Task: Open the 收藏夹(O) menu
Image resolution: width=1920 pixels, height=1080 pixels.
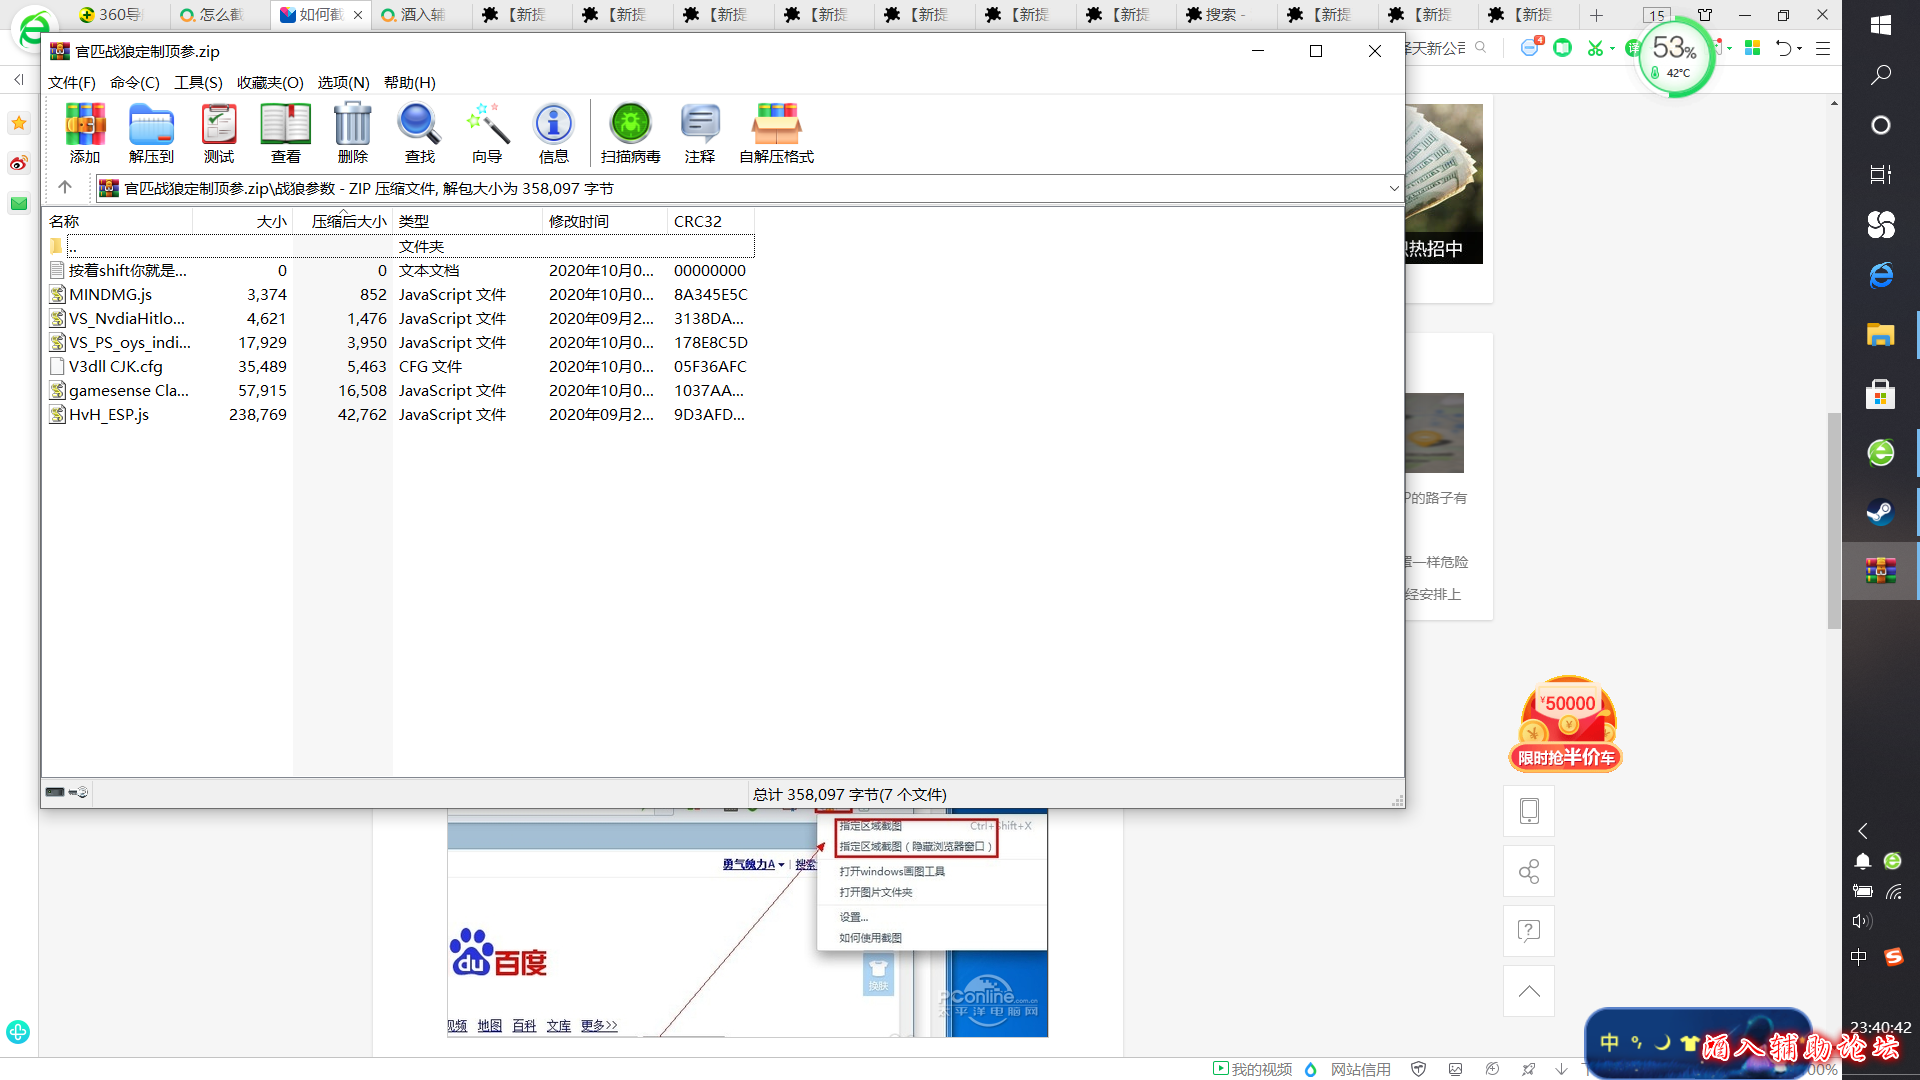Action: coord(270,83)
